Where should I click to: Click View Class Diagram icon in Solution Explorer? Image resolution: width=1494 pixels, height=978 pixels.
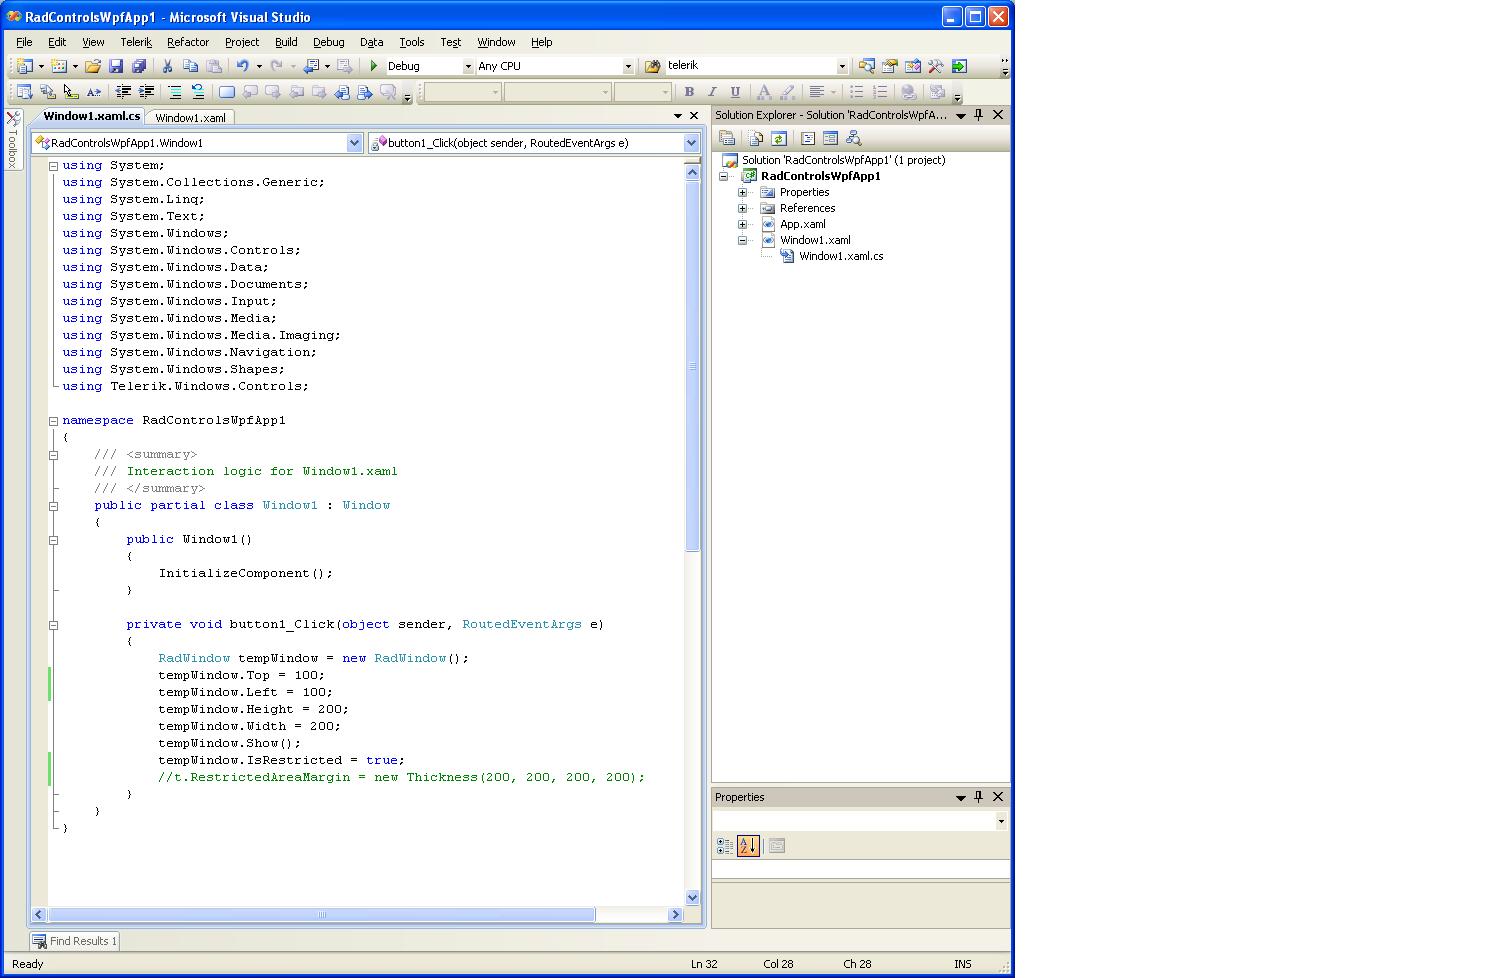pos(853,138)
